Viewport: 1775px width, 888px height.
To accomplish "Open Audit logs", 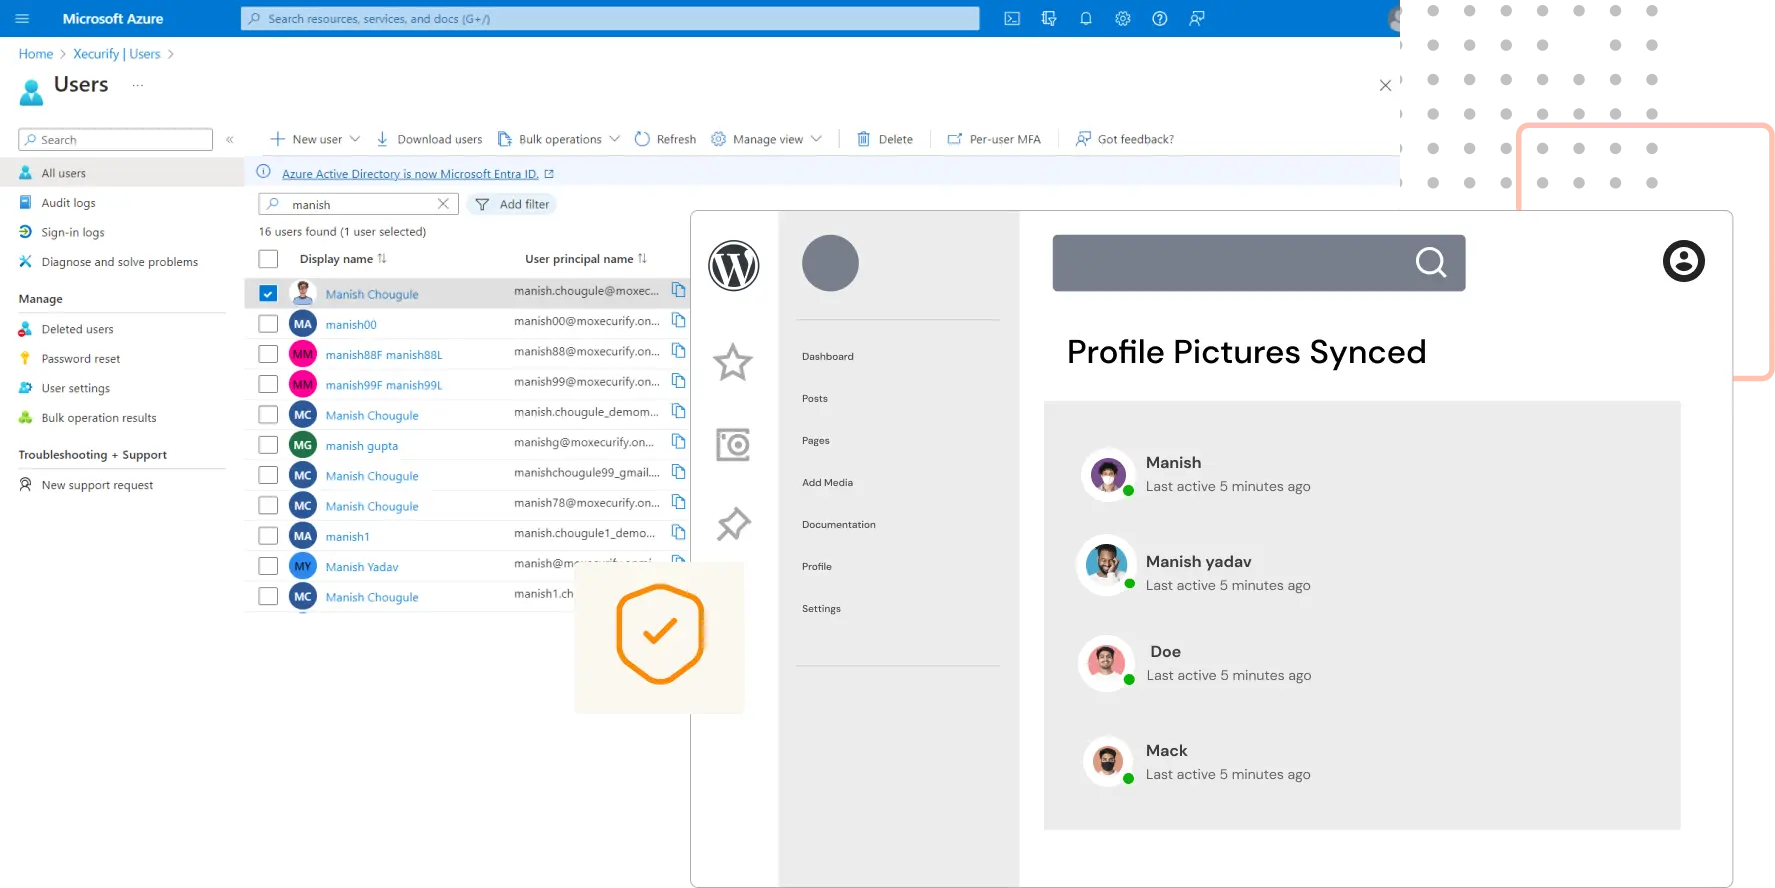I will (x=68, y=203).
